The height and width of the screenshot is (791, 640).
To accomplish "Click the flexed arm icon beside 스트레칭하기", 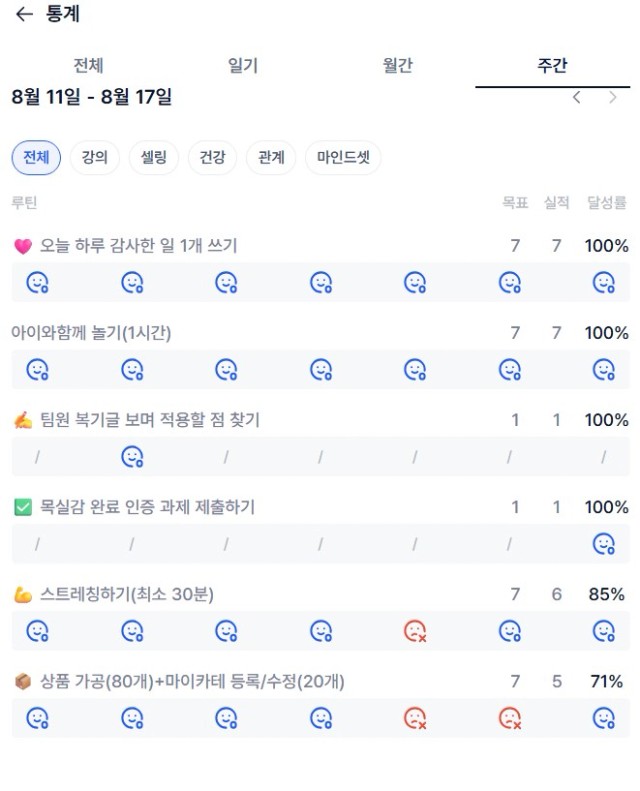I will (23, 595).
